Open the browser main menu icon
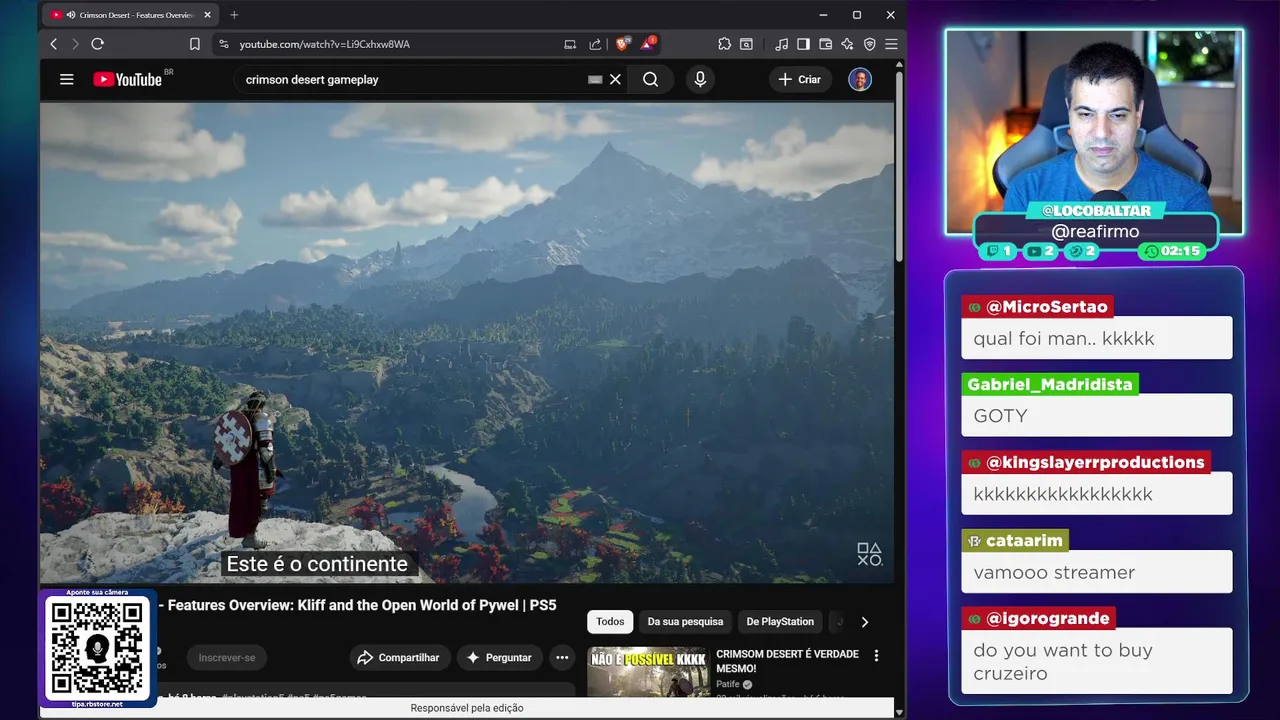The width and height of the screenshot is (1280, 720). [x=891, y=44]
